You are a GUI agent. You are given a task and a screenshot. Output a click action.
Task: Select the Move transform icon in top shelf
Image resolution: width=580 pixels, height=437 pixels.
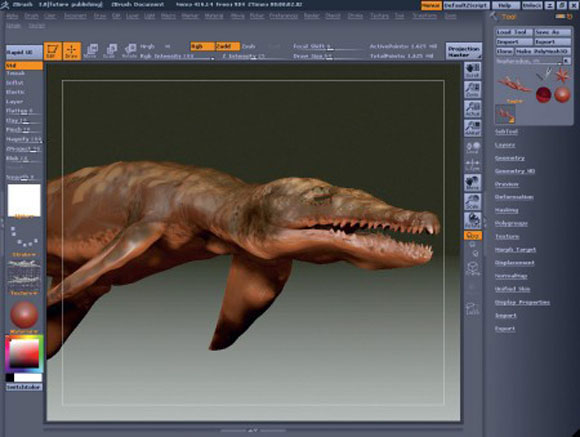click(x=90, y=51)
